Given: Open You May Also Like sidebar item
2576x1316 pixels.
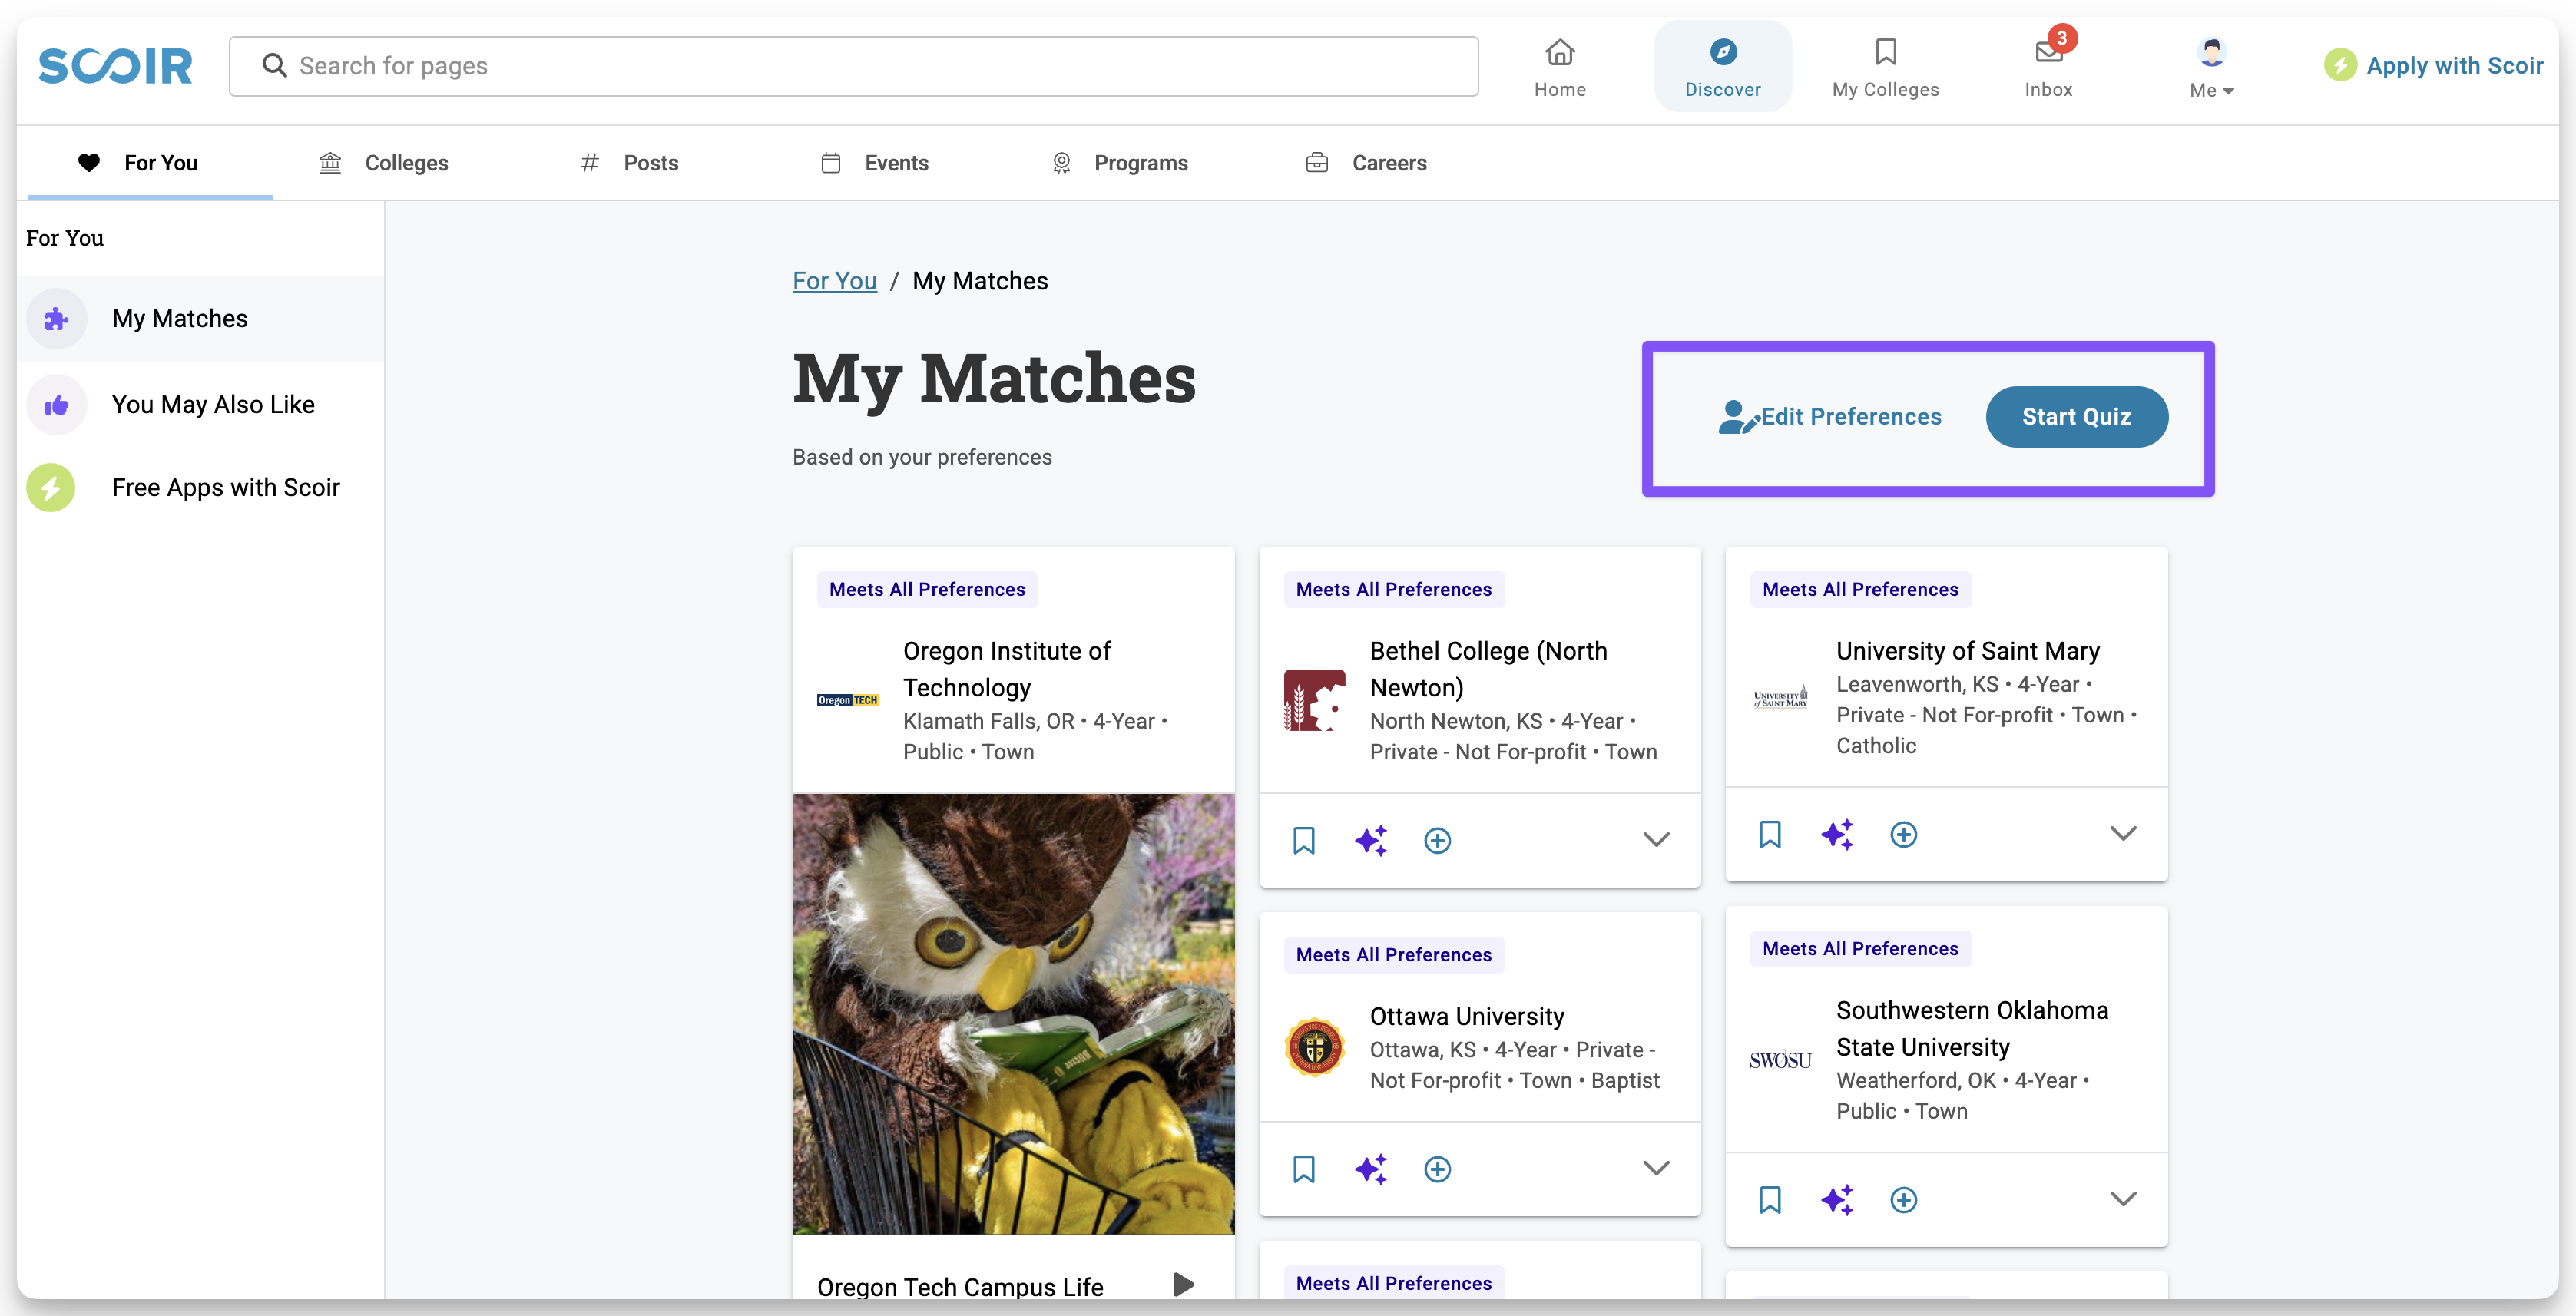Looking at the screenshot, I should click(201, 404).
